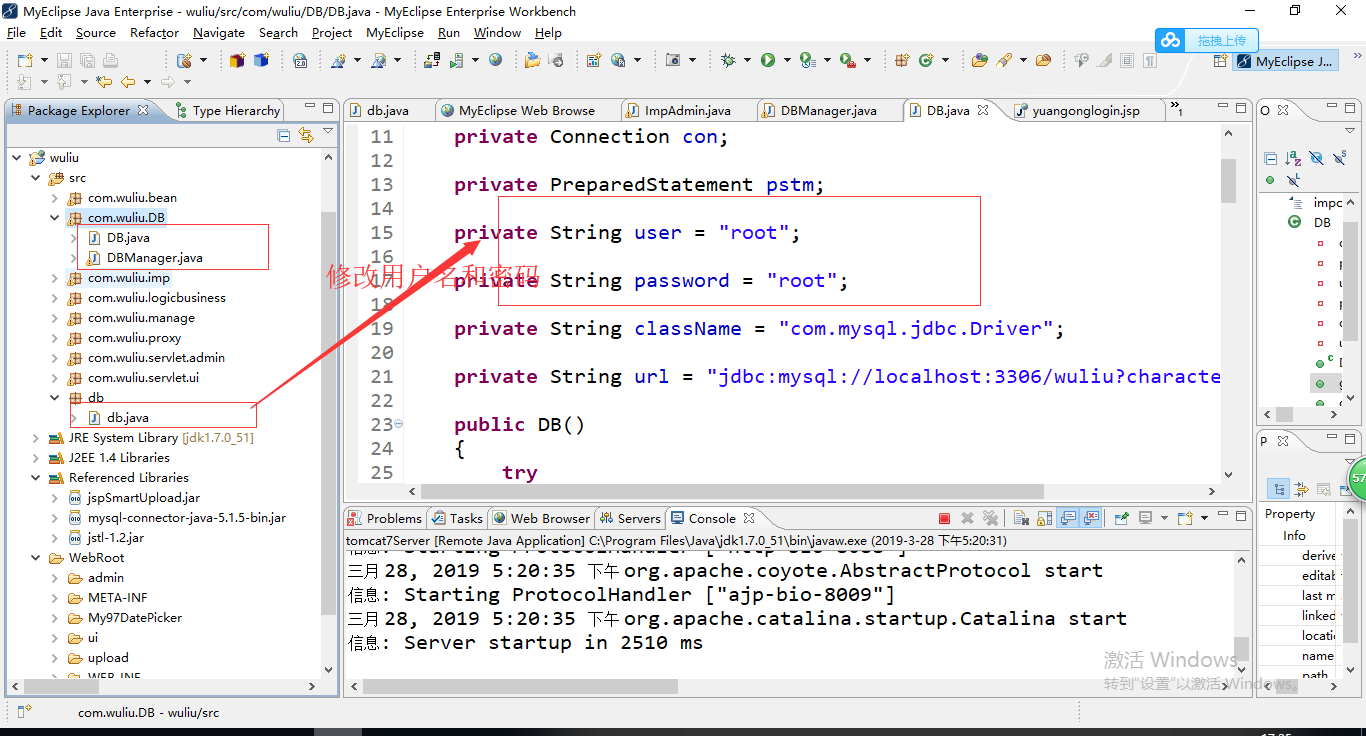Click the Last Edit Location arrow icon
Image resolution: width=1366 pixels, height=736 pixels.
pyautogui.click(x=104, y=82)
